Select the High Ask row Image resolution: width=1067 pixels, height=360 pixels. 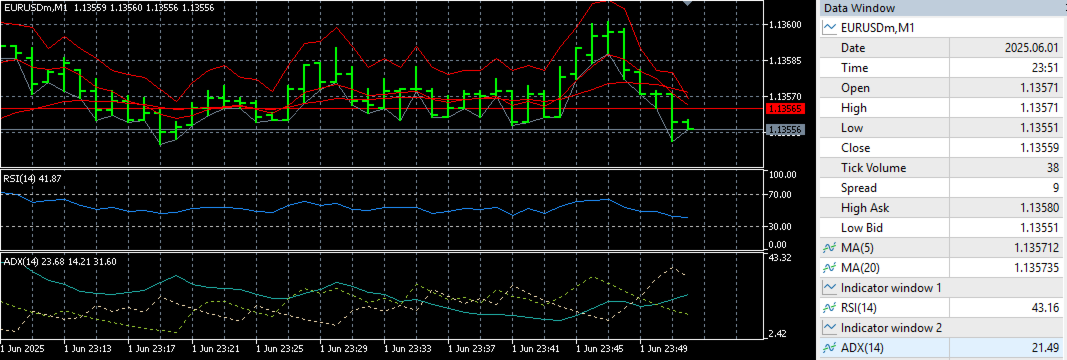[942, 208]
